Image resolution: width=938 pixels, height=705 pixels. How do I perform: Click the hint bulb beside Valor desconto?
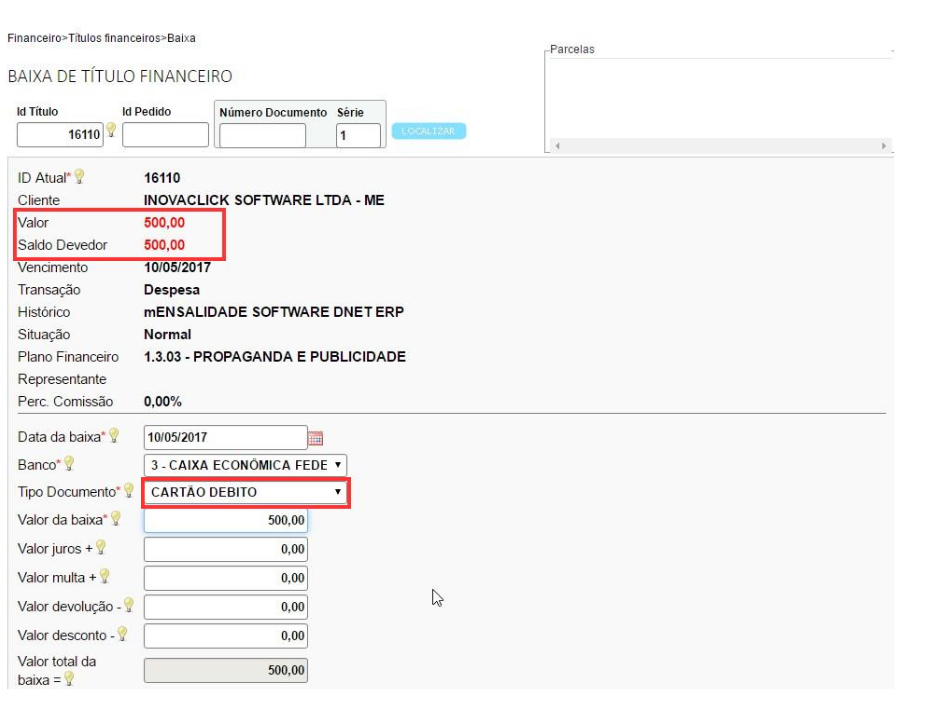[122, 633]
